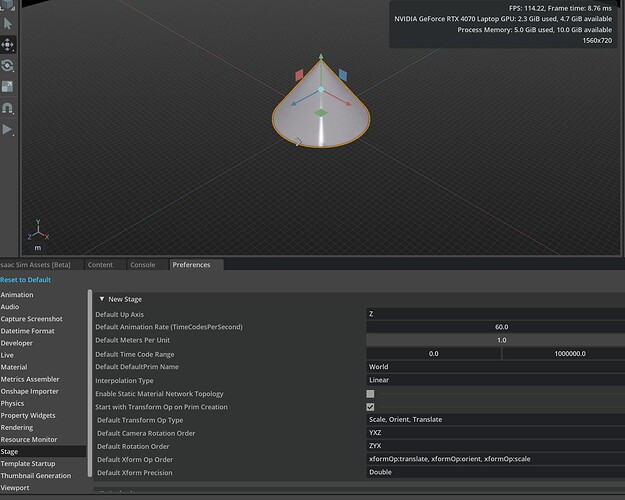Open Template Startup preferences
Image resolution: width=625 pixels, height=500 pixels.
[28, 463]
